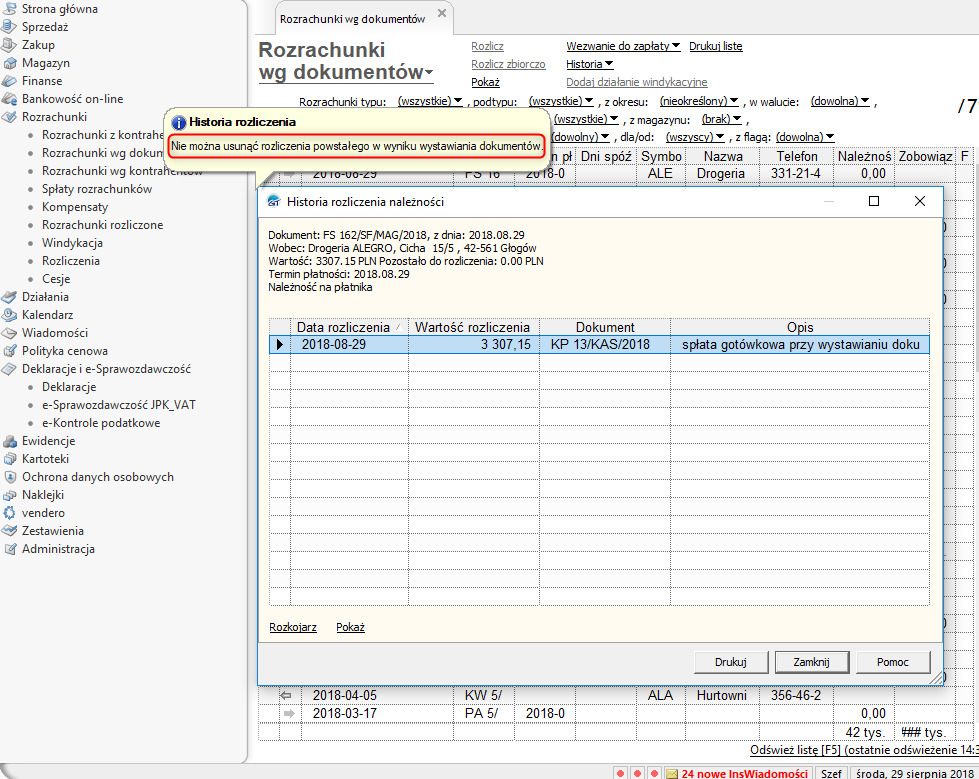Viewport: 979px width, 779px height.
Task: Click the Odśwież listę link
Action: 785,750
